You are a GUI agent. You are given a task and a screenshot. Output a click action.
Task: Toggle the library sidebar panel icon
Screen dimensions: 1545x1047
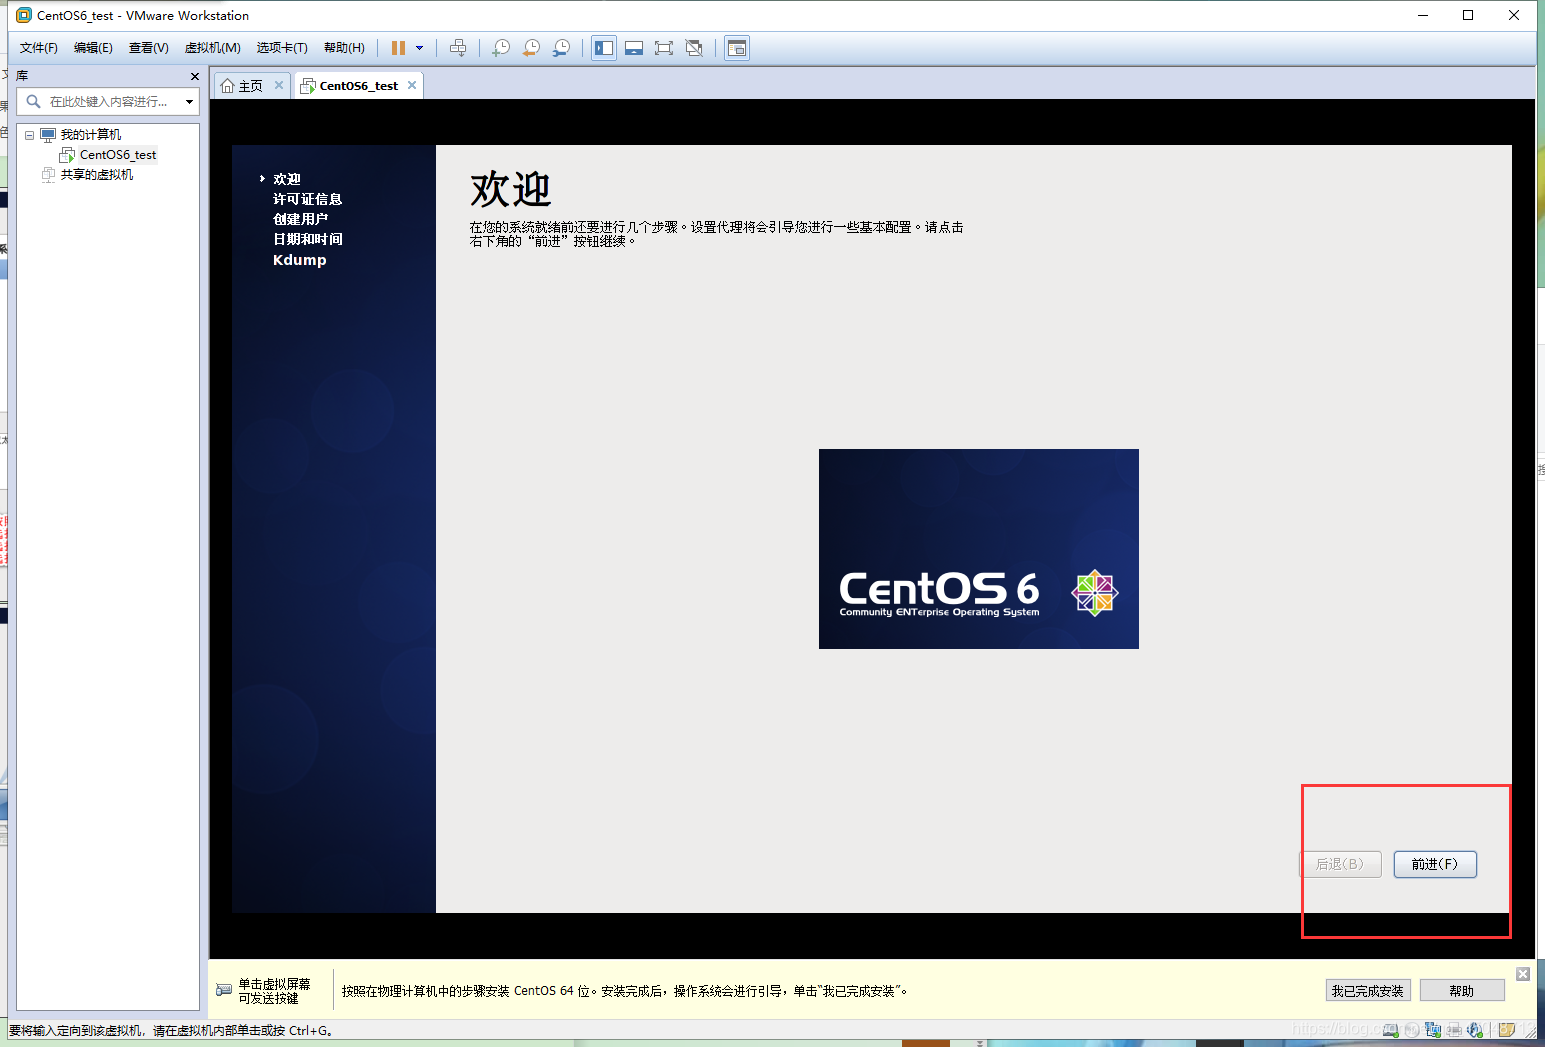603,47
